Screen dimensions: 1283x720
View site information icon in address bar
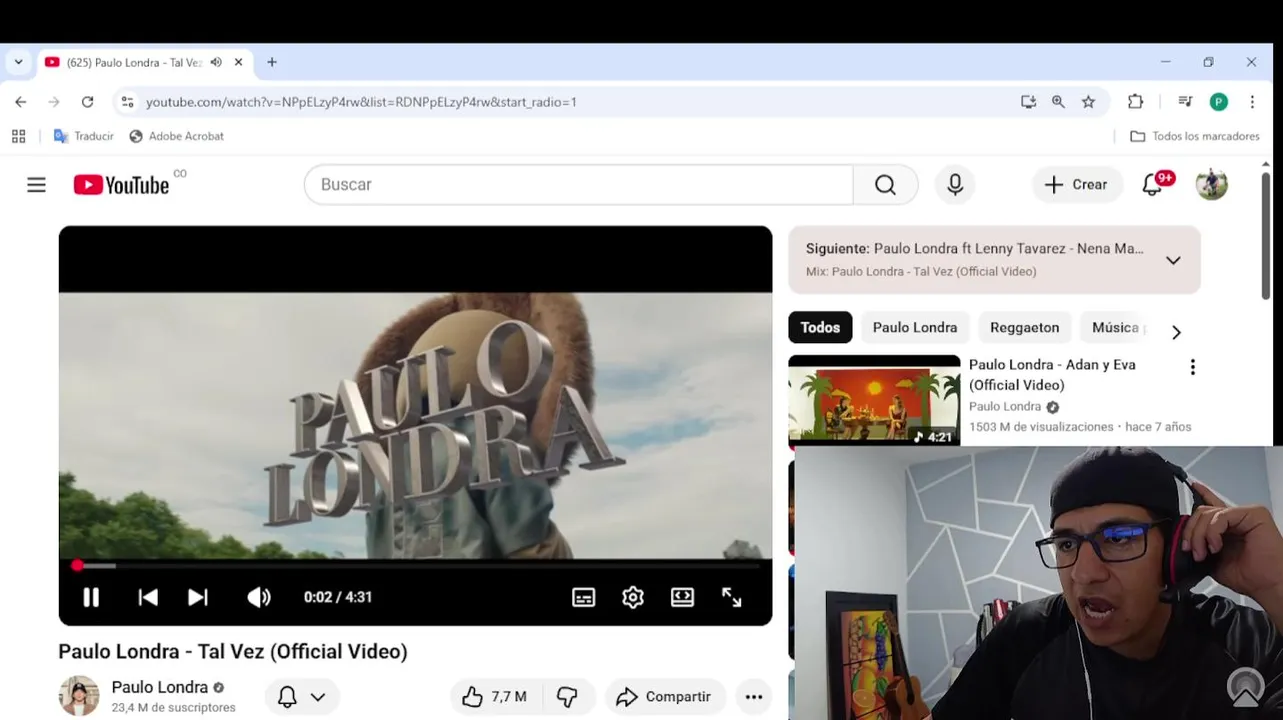click(x=127, y=102)
